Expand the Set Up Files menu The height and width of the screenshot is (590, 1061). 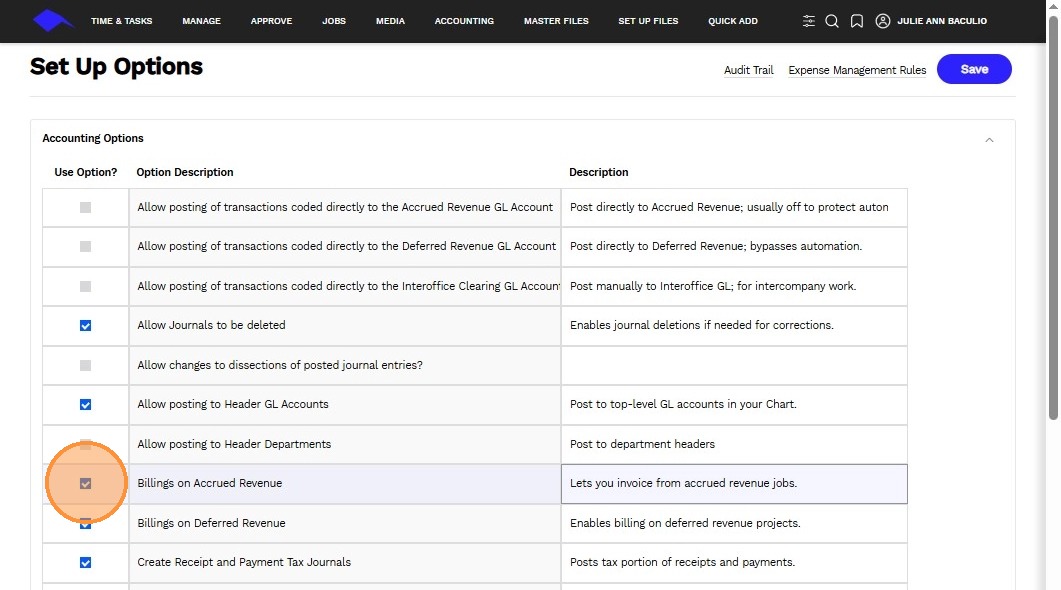648,21
